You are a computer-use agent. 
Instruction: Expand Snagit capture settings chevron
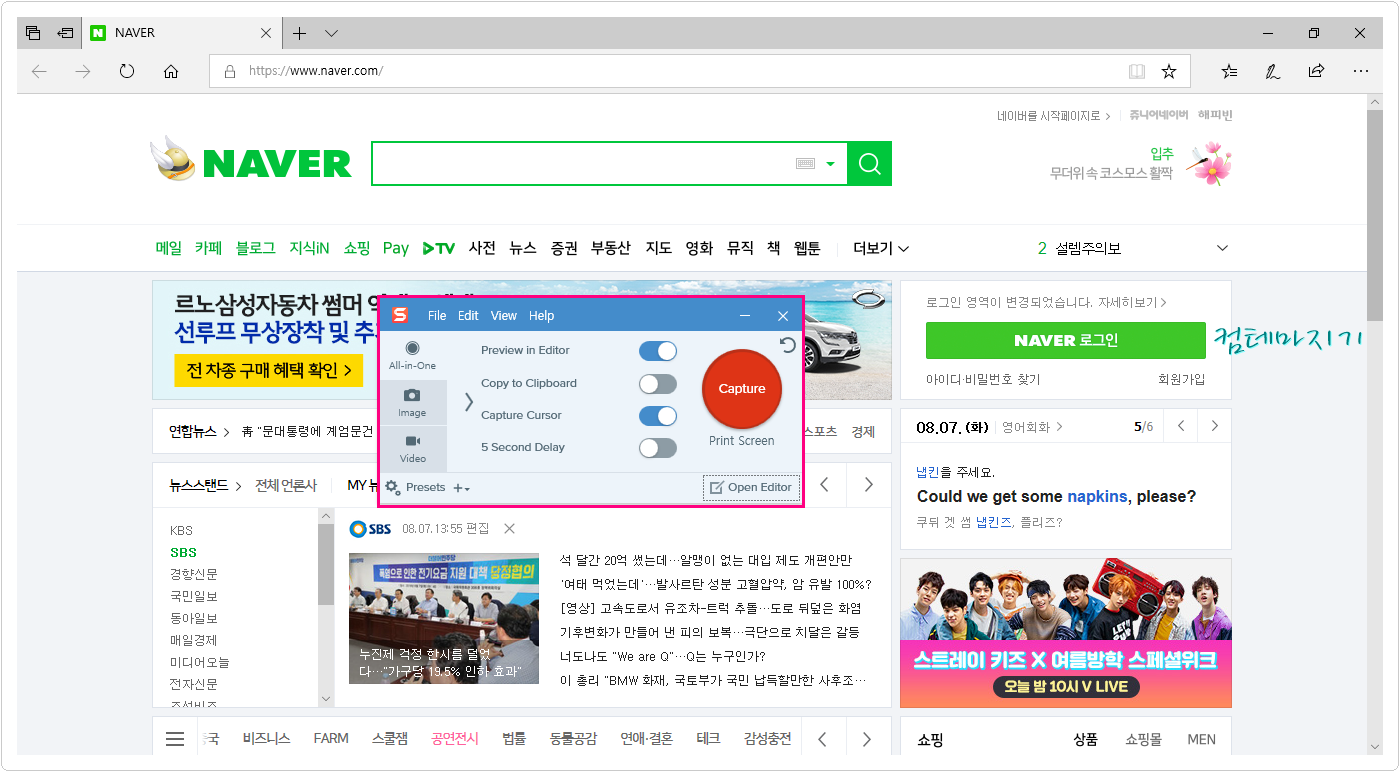[x=469, y=402]
